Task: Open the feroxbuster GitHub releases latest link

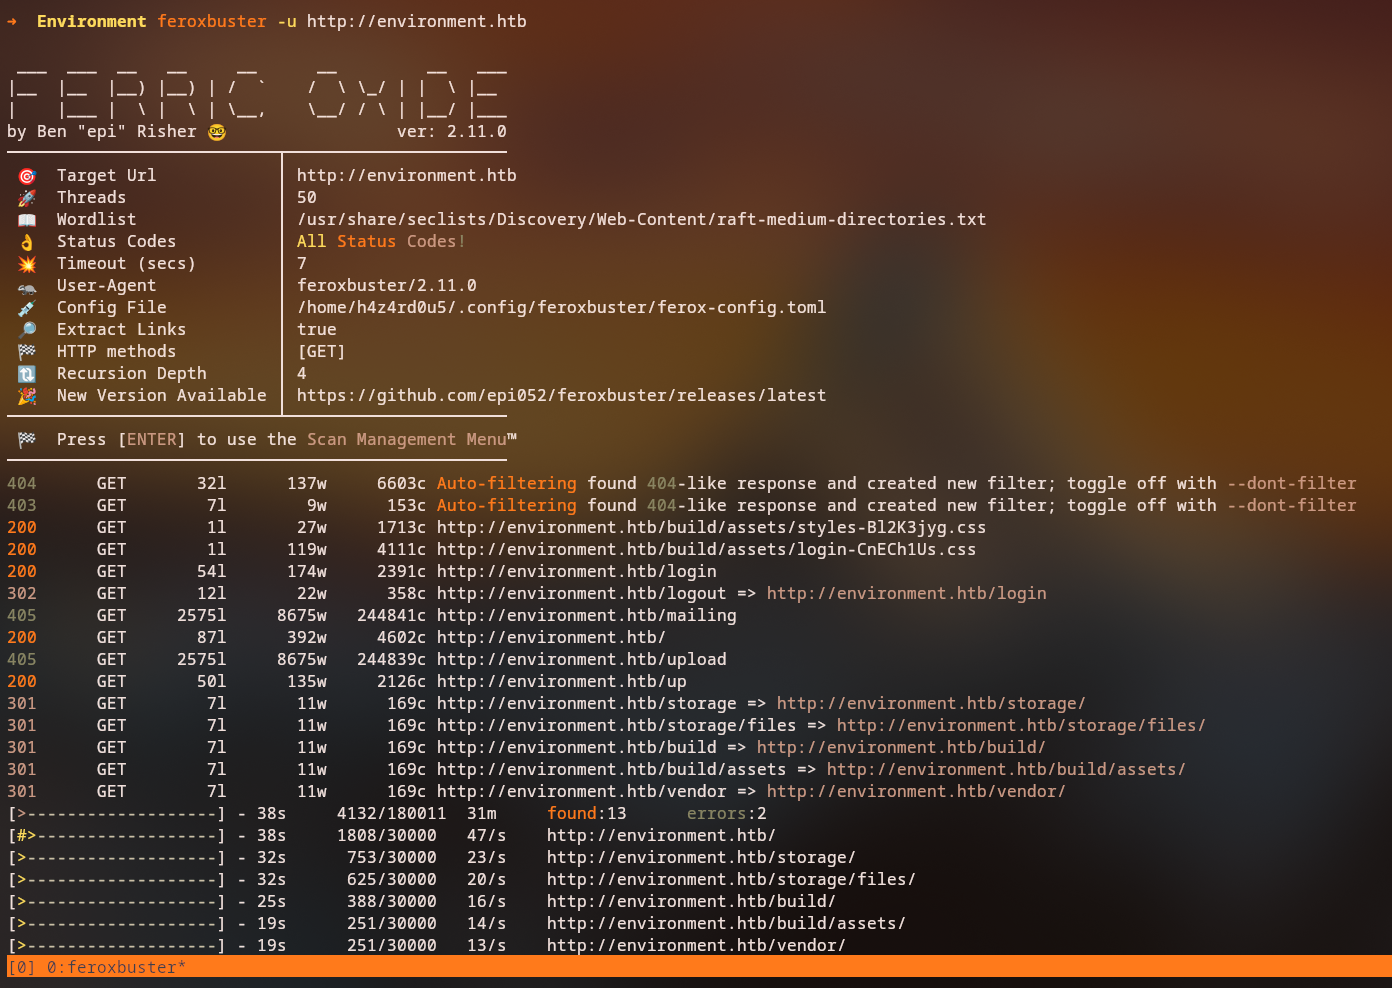Action: pyautogui.click(x=561, y=396)
